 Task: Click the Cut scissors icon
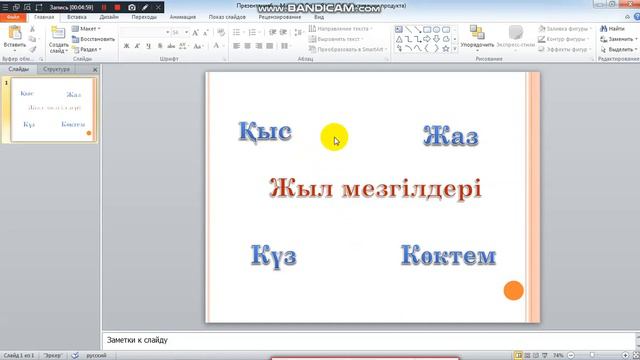tap(32, 29)
